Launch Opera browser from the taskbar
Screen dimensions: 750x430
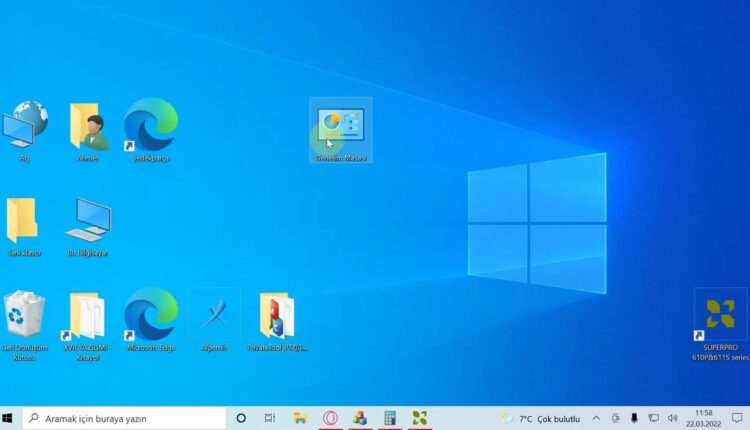[330, 418]
